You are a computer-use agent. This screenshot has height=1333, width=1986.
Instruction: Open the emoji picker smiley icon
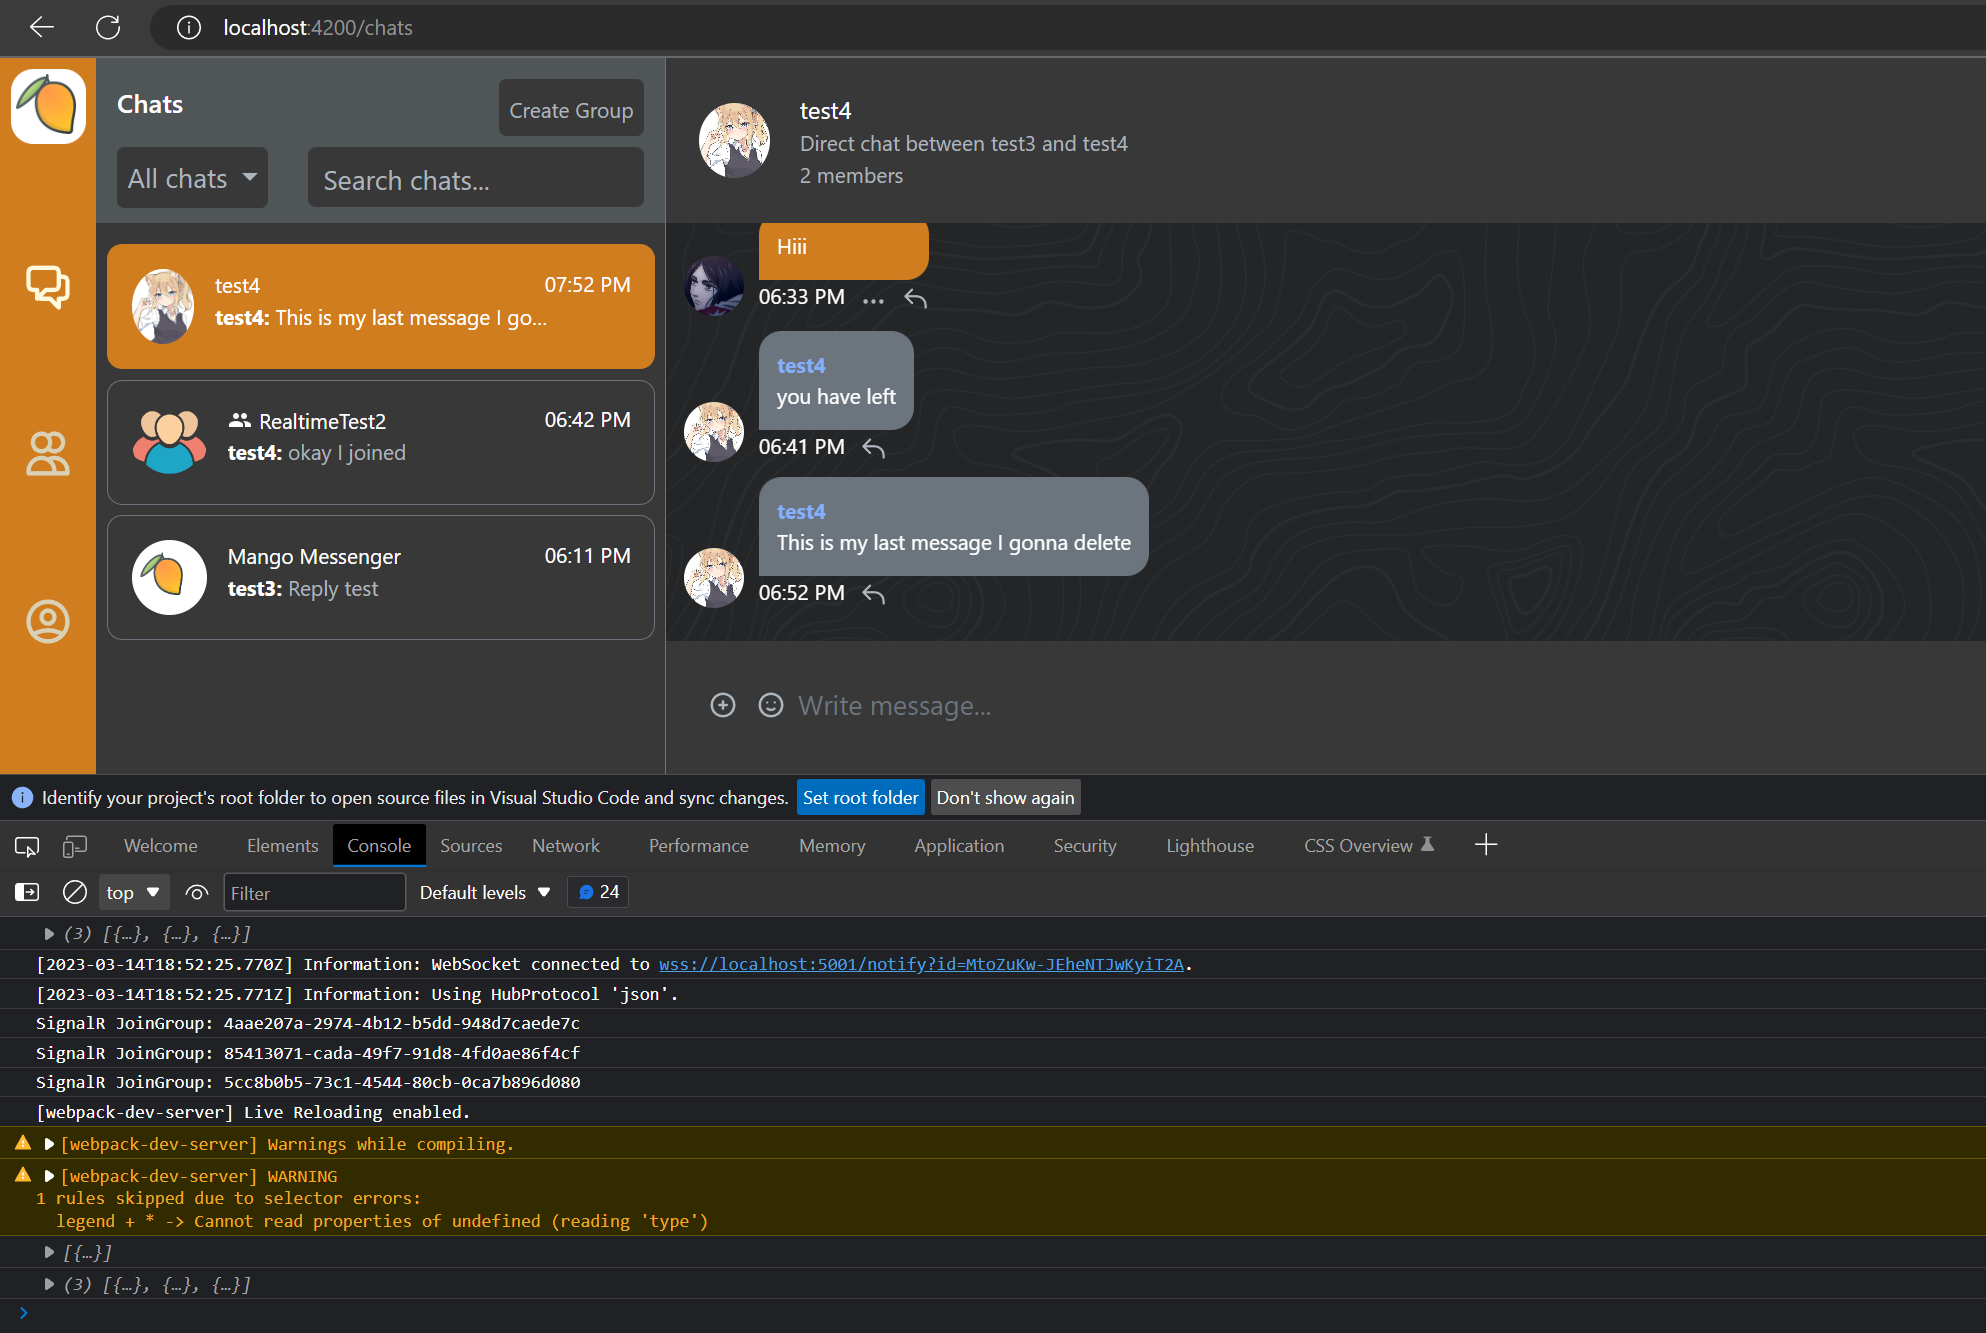click(x=770, y=705)
